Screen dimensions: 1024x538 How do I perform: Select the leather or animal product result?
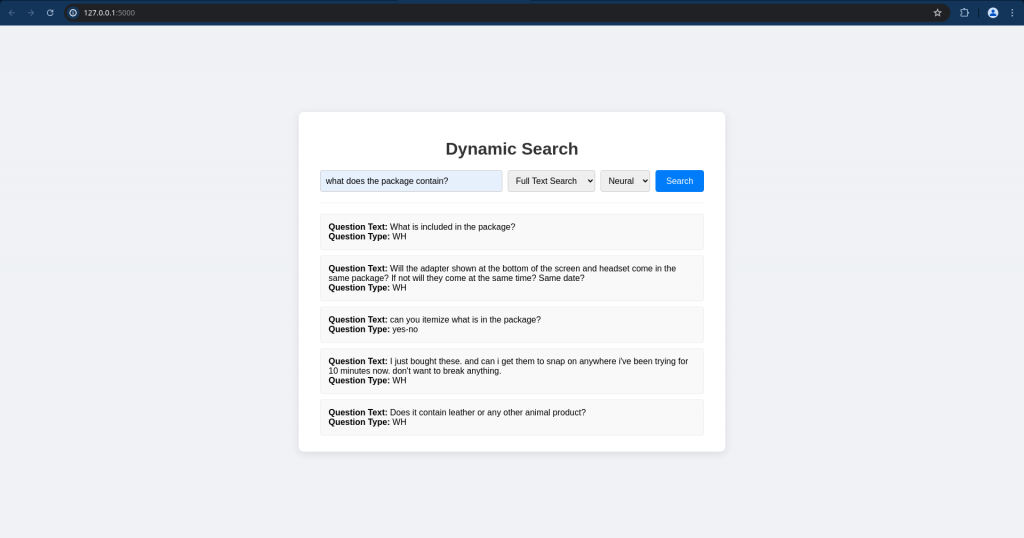point(511,417)
